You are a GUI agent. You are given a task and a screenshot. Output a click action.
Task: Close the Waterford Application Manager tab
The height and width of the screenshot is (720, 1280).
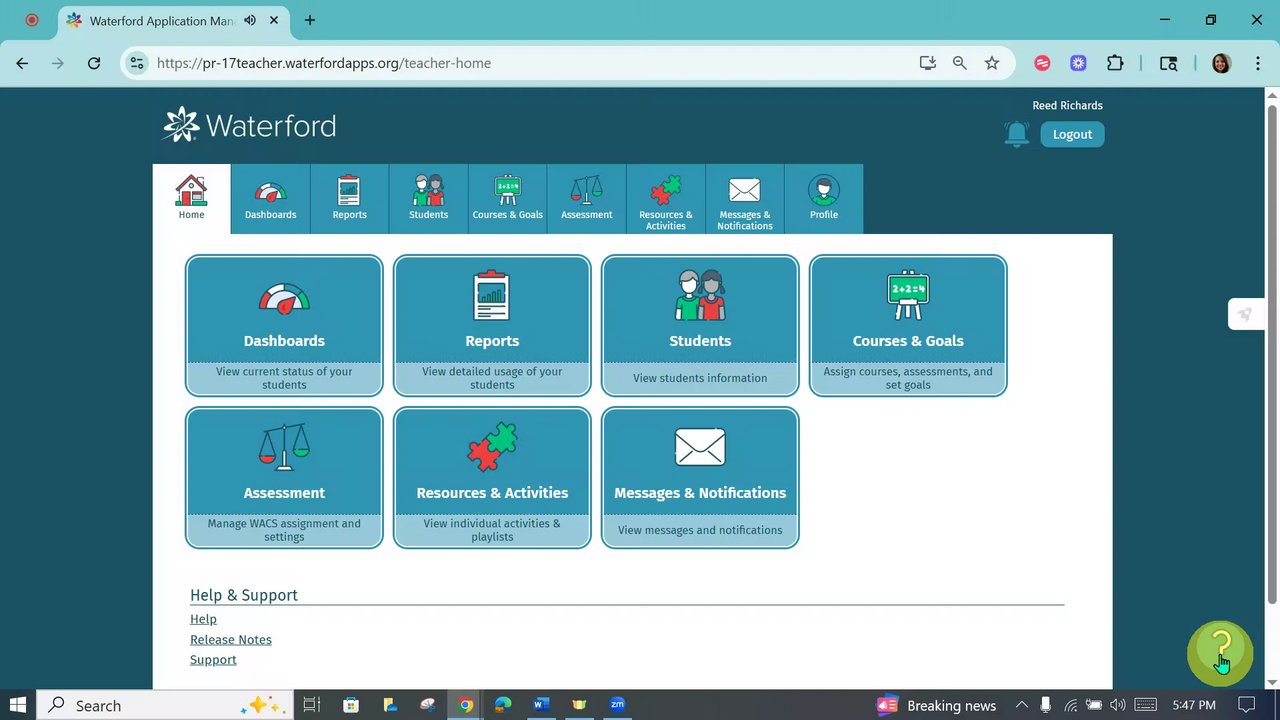pos(274,20)
